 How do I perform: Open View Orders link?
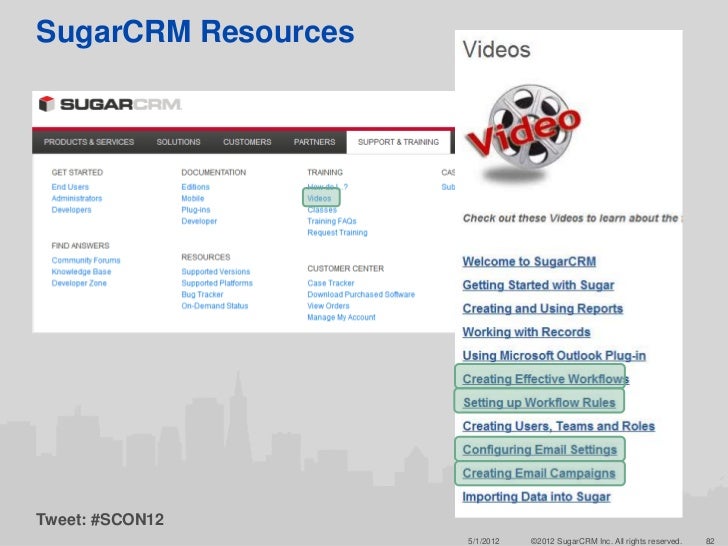click(x=328, y=306)
